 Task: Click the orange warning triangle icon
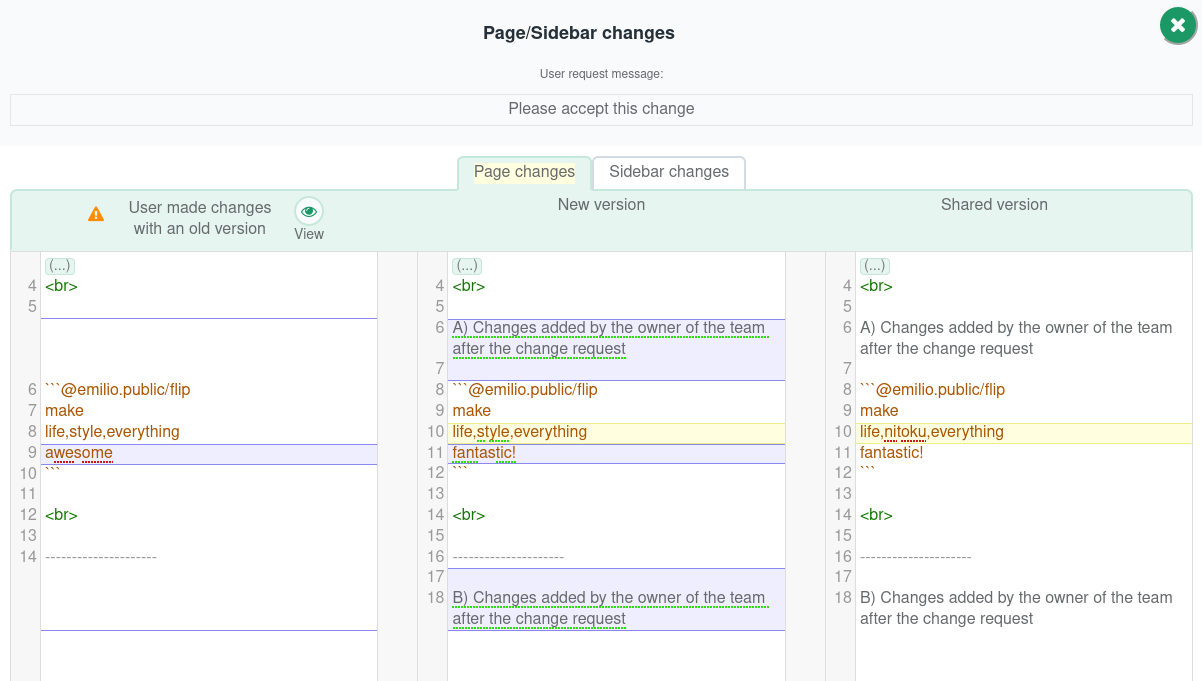pyautogui.click(x=96, y=214)
